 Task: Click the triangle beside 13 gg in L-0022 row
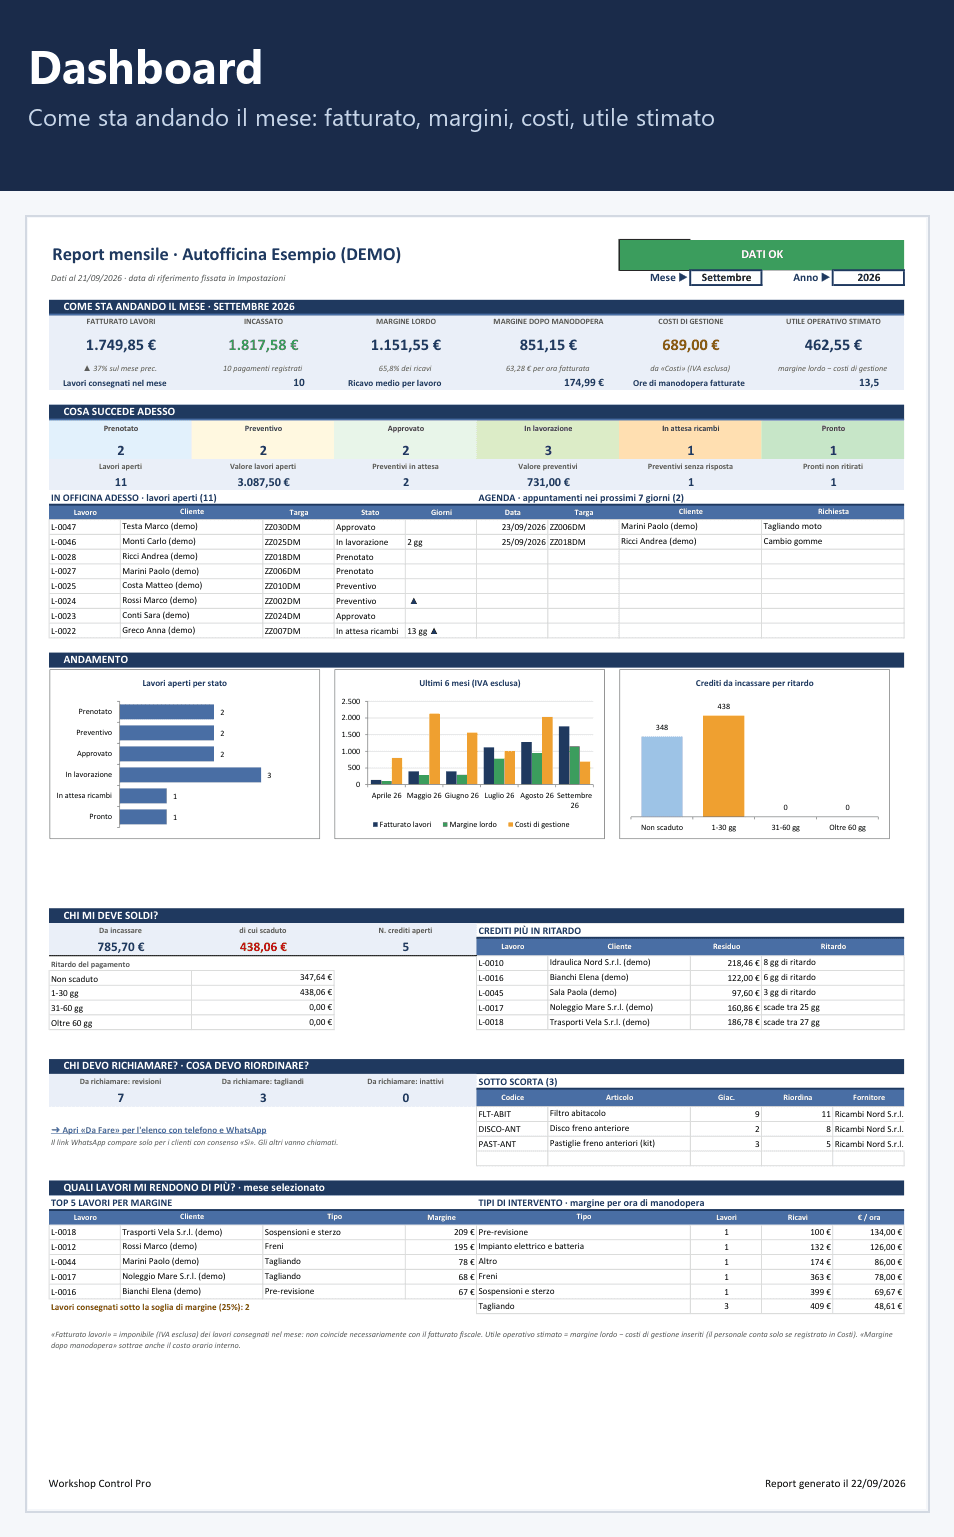434,631
